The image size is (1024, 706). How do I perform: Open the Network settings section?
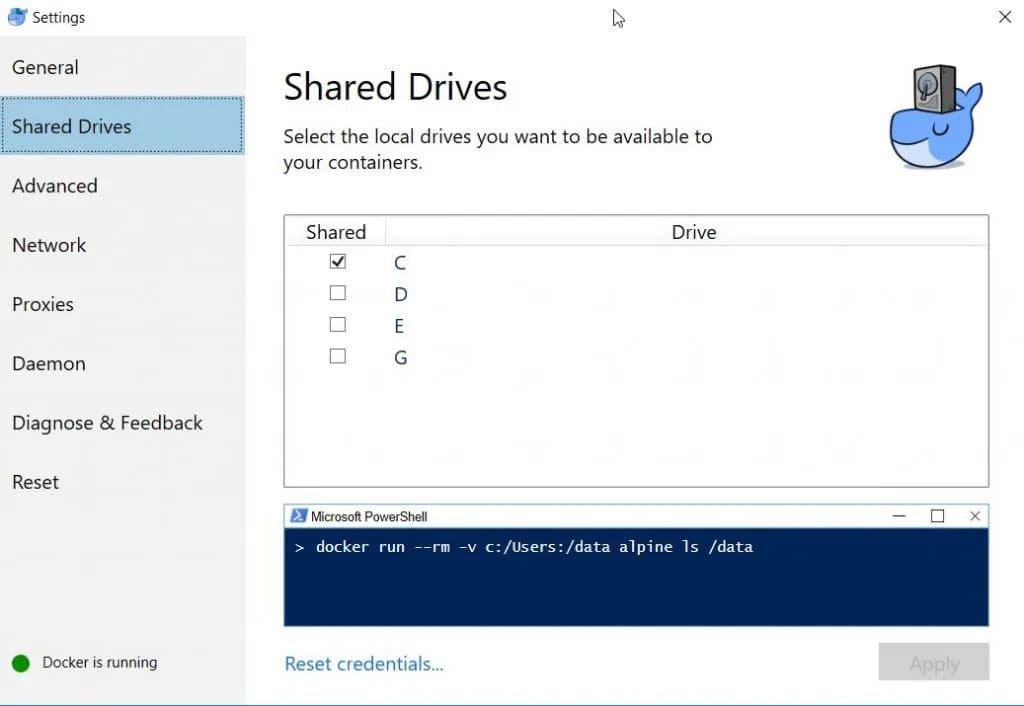pos(48,245)
